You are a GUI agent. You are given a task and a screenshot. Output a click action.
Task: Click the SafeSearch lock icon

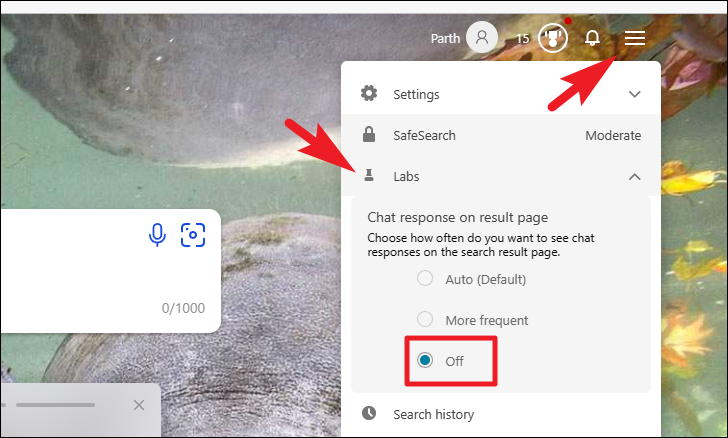tap(369, 135)
